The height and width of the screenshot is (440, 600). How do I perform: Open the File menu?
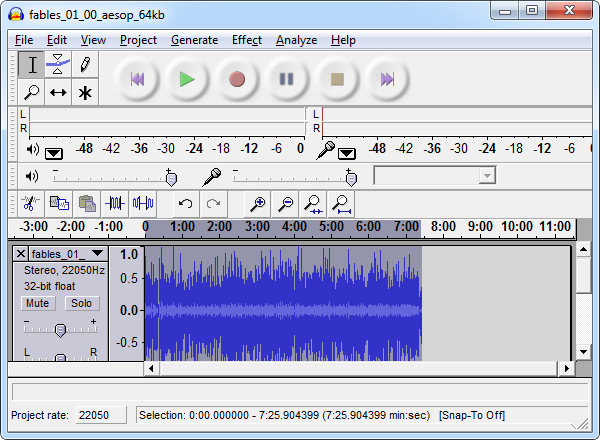pyautogui.click(x=24, y=40)
